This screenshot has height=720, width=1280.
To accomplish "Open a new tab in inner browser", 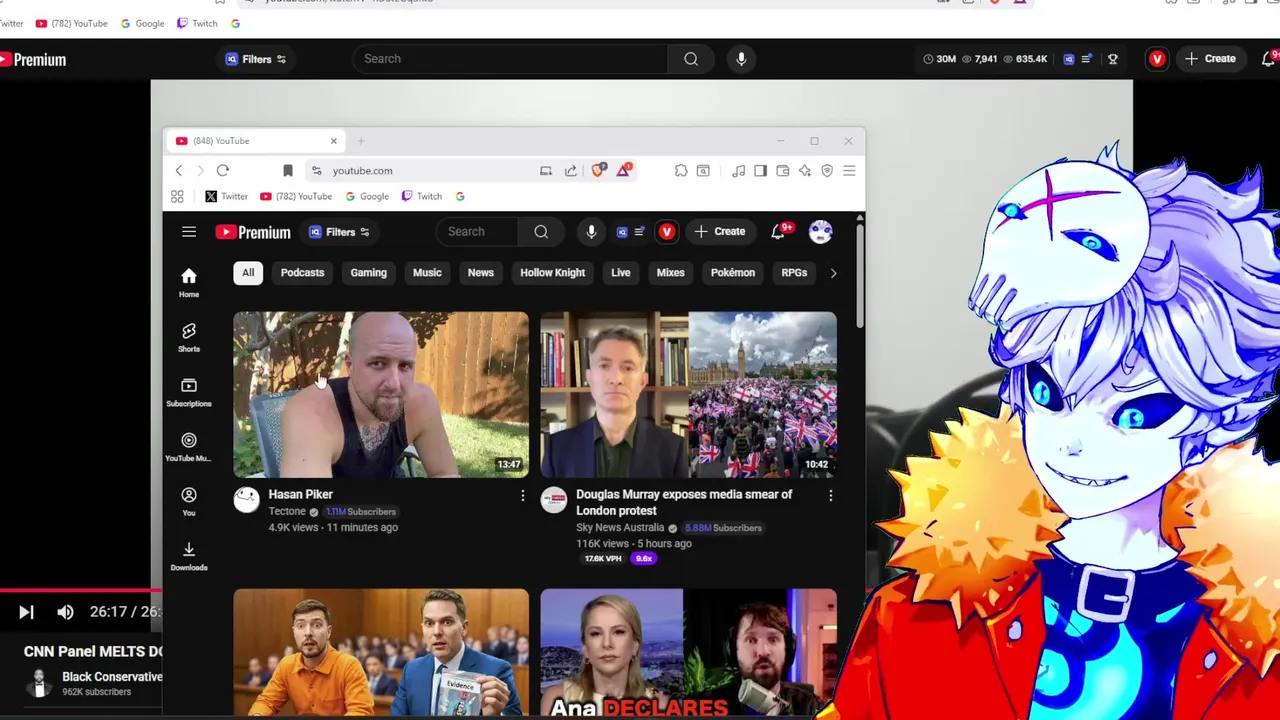I will [361, 141].
